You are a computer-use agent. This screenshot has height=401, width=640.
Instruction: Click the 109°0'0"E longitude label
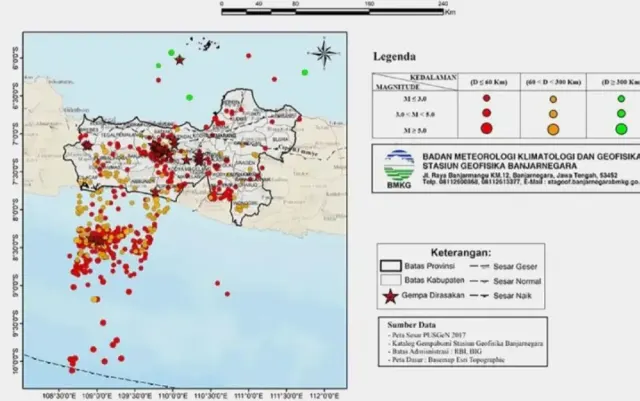(x=97, y=396)
